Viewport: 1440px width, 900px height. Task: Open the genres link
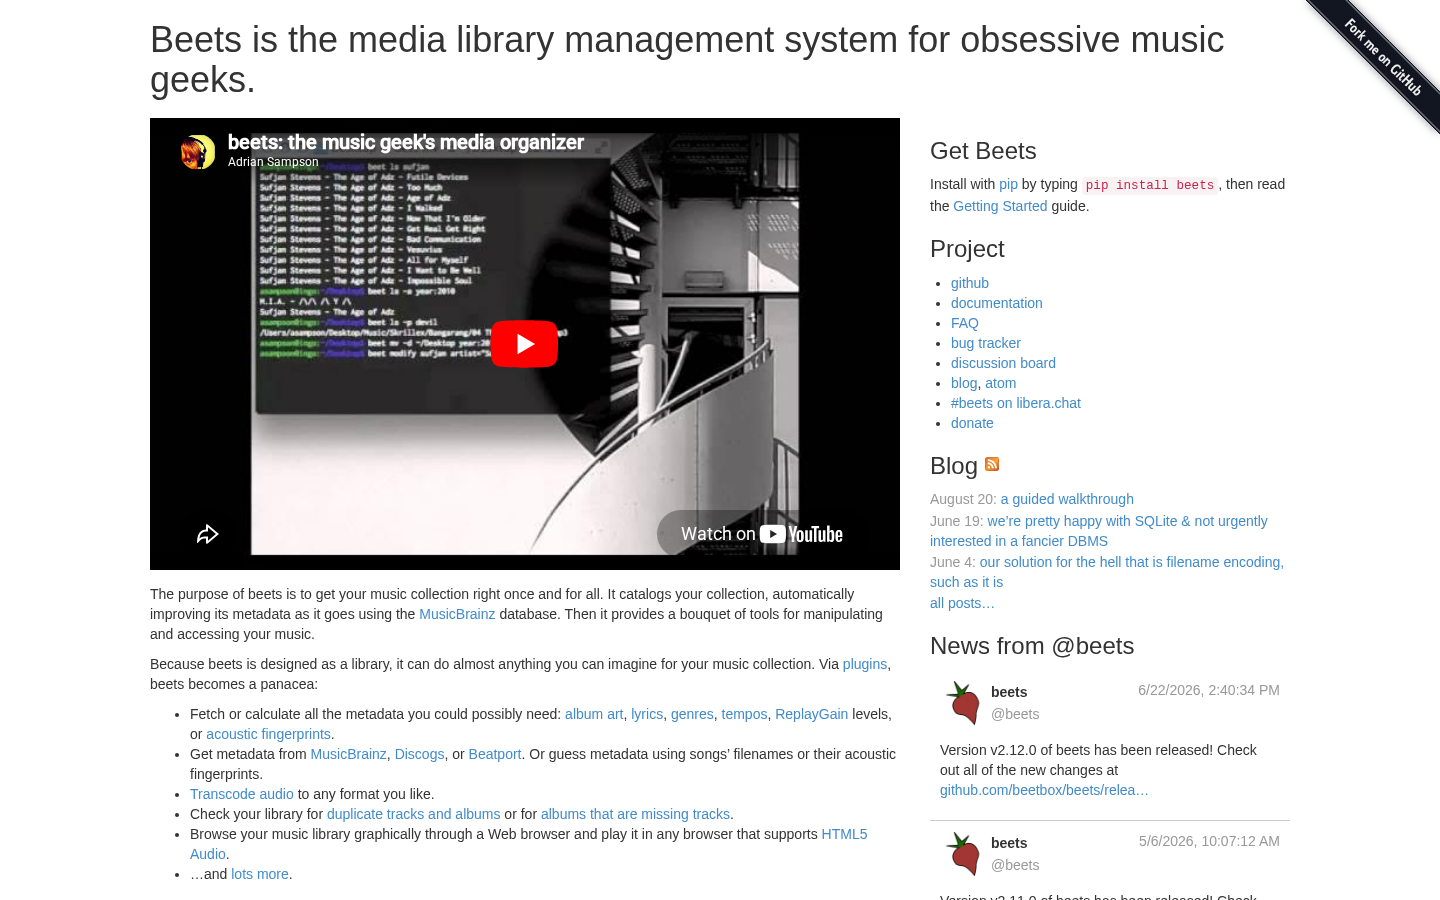tap(692, 714)
